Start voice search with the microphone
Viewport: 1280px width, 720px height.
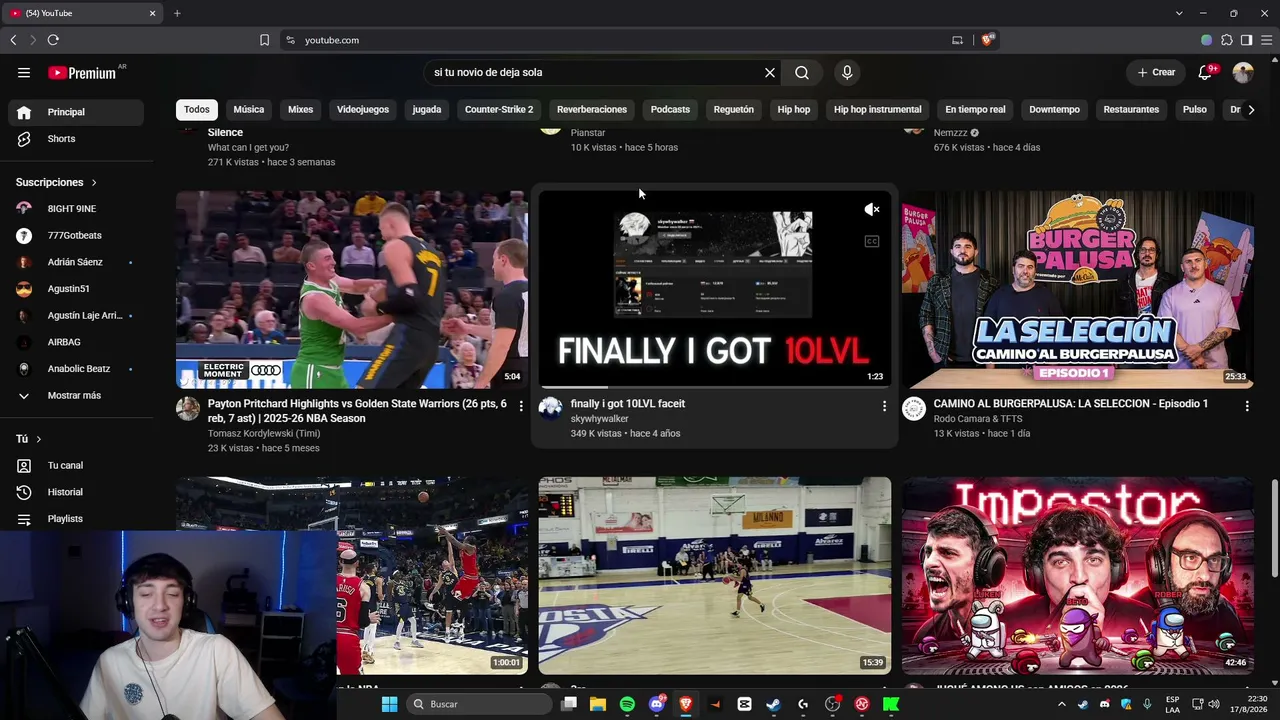click(x=847, y=72)
